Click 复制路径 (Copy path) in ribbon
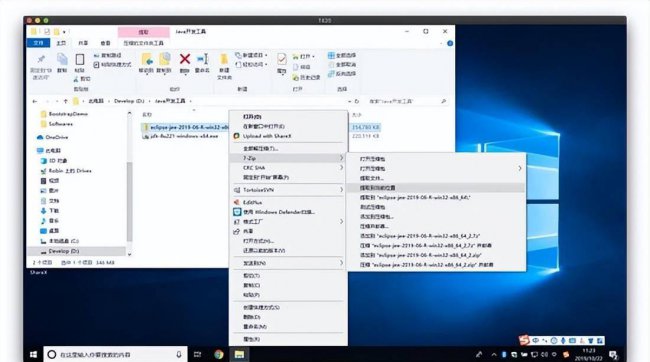 click(x=108, y=55)
